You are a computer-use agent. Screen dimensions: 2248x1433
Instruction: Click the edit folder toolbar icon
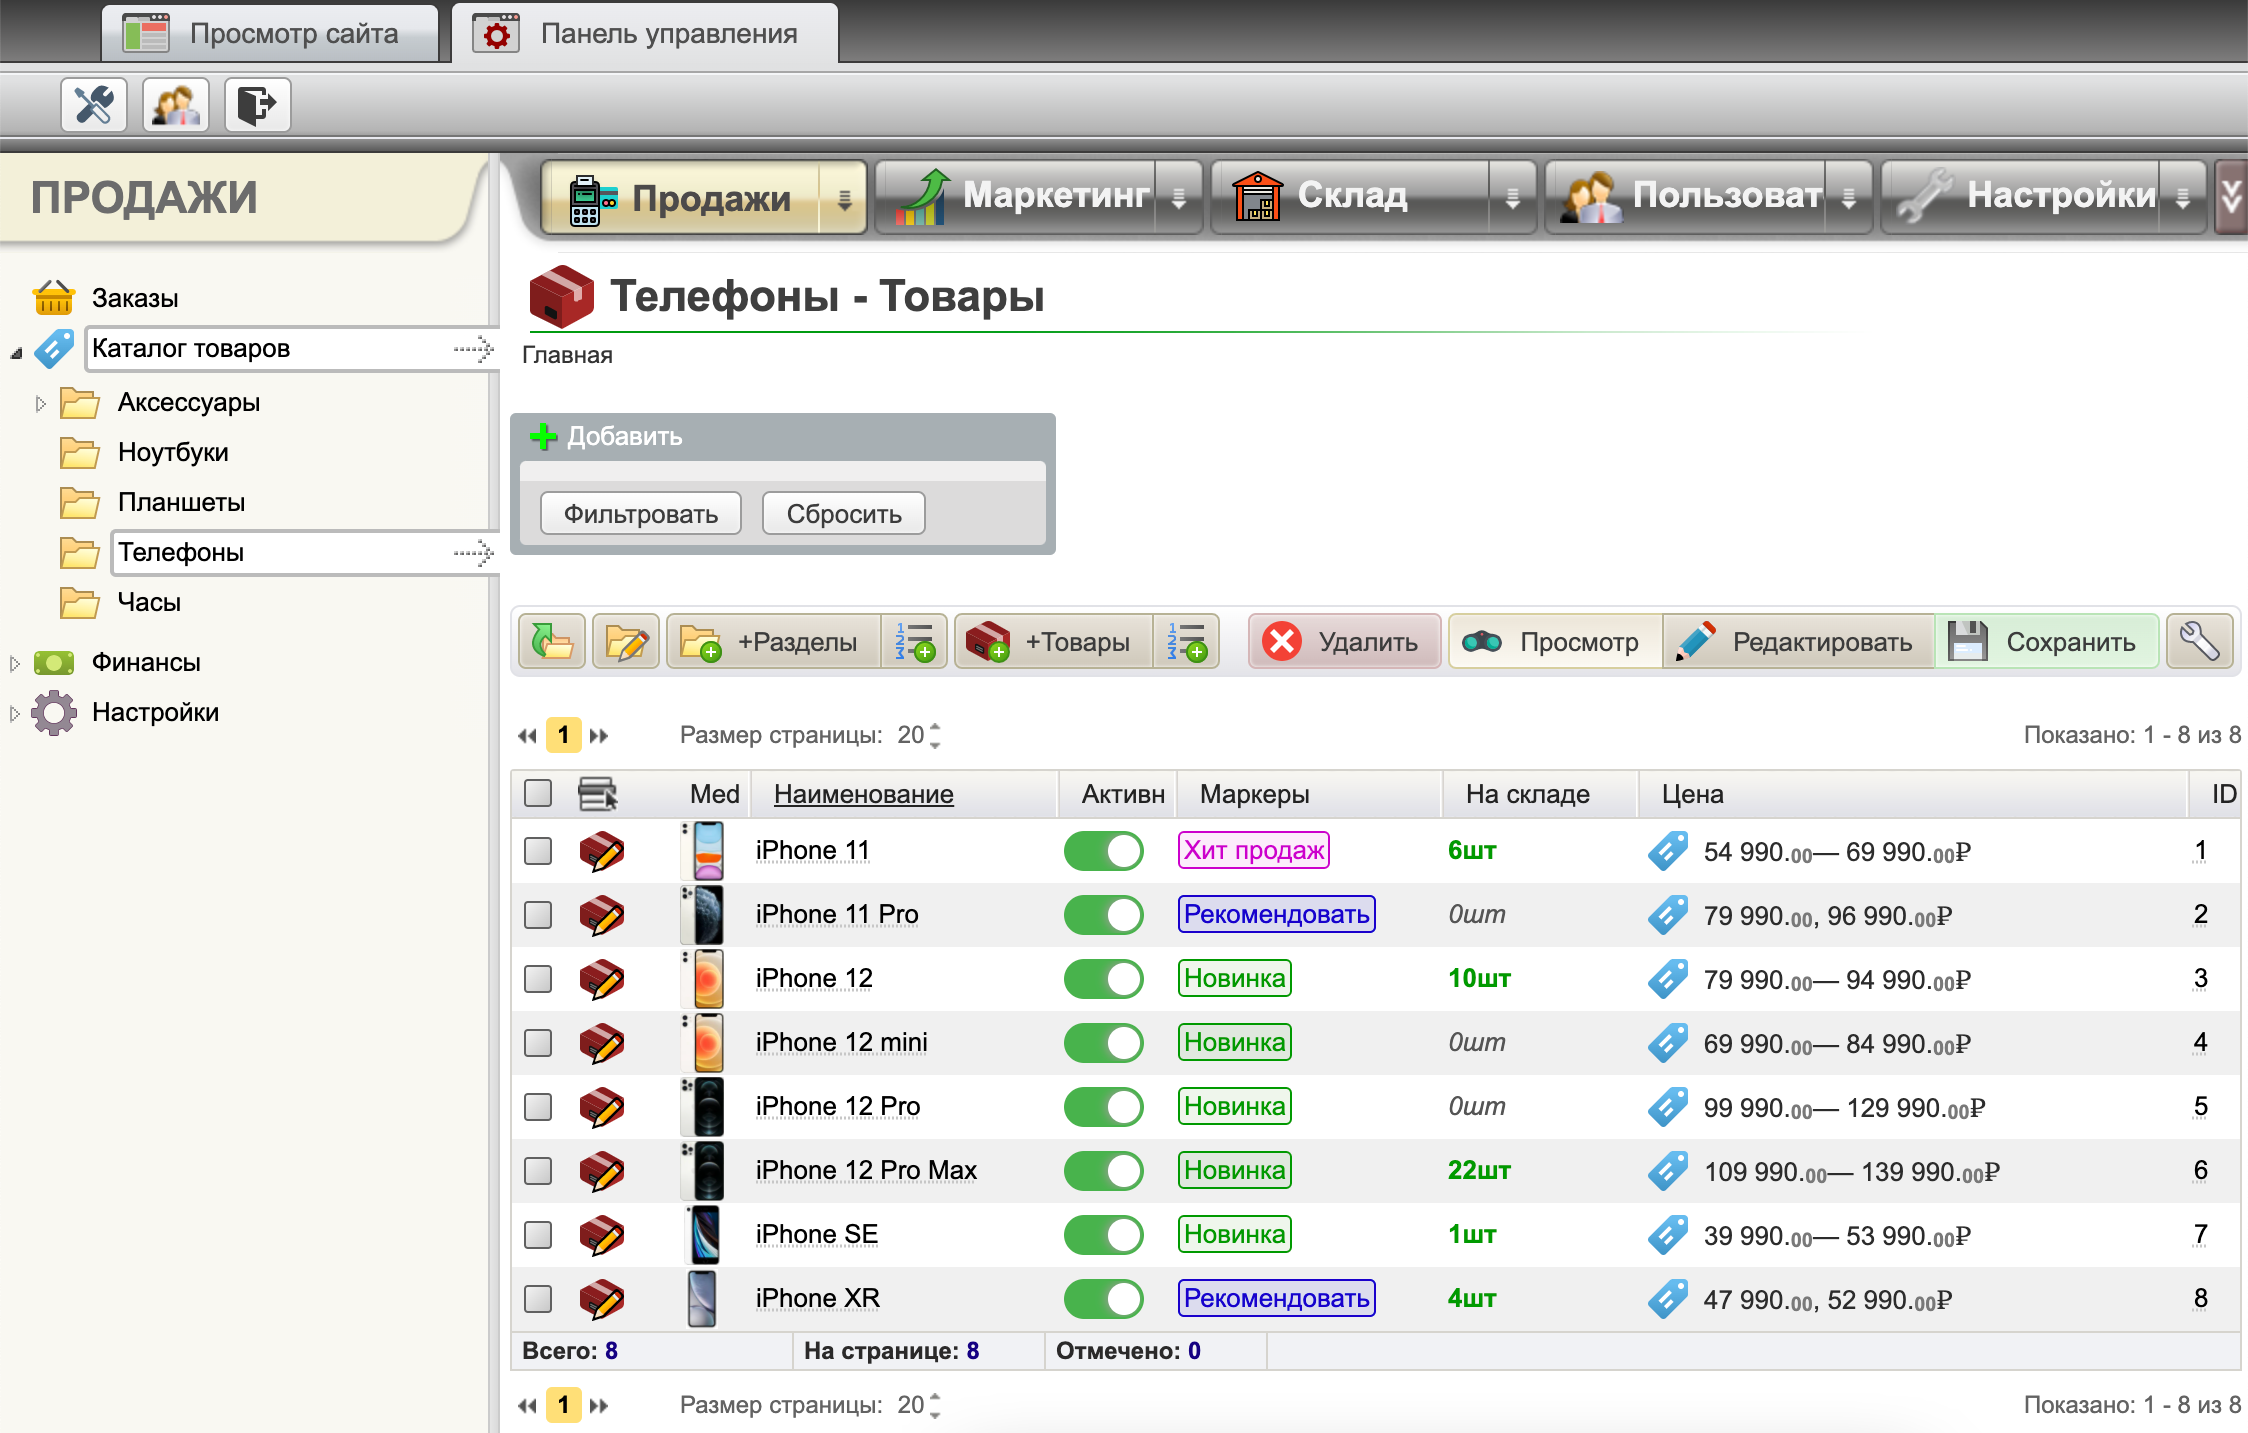click(626, 641)
